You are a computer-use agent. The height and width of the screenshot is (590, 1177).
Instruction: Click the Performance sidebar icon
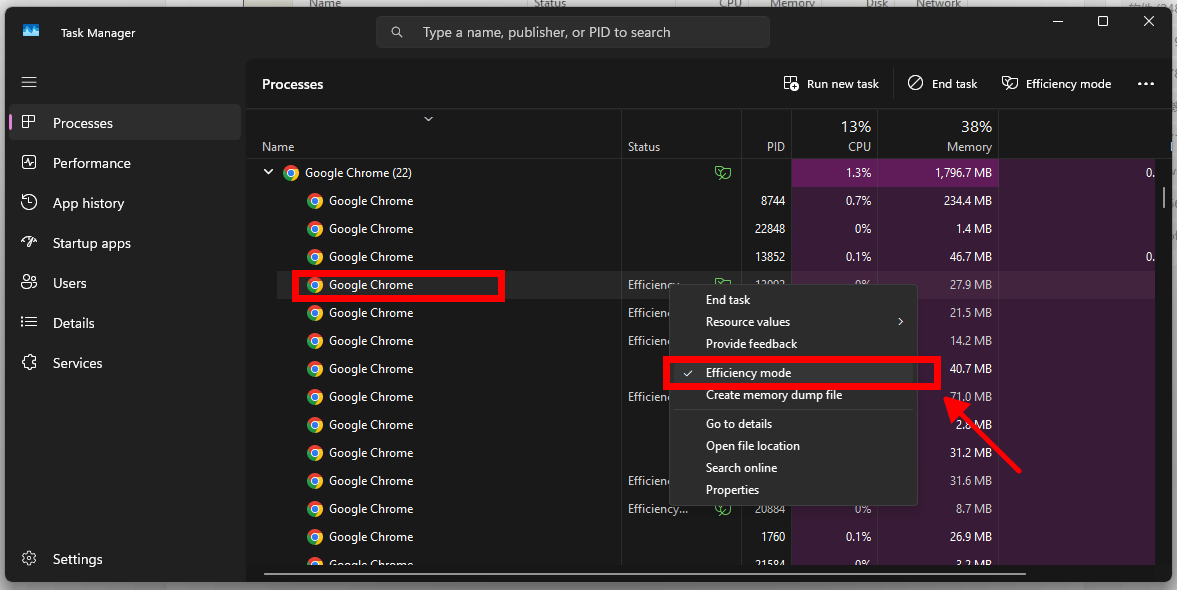[29, 163]
